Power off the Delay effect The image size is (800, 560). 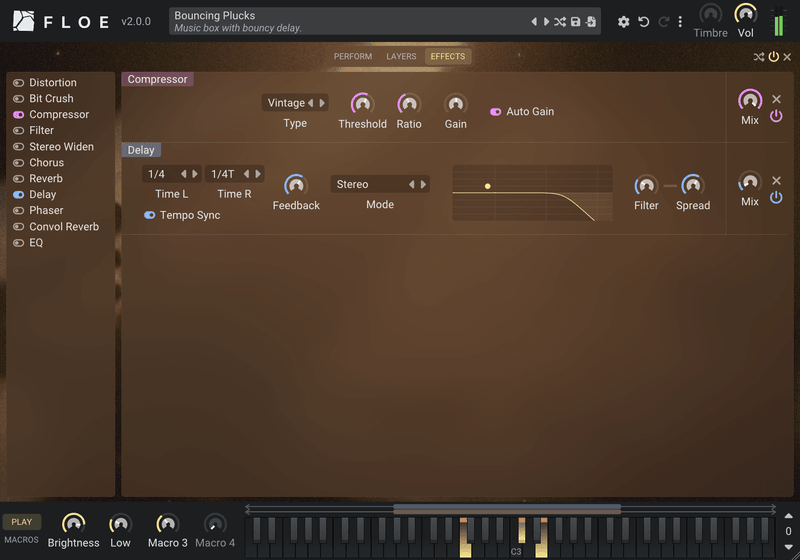pos(776,197)
